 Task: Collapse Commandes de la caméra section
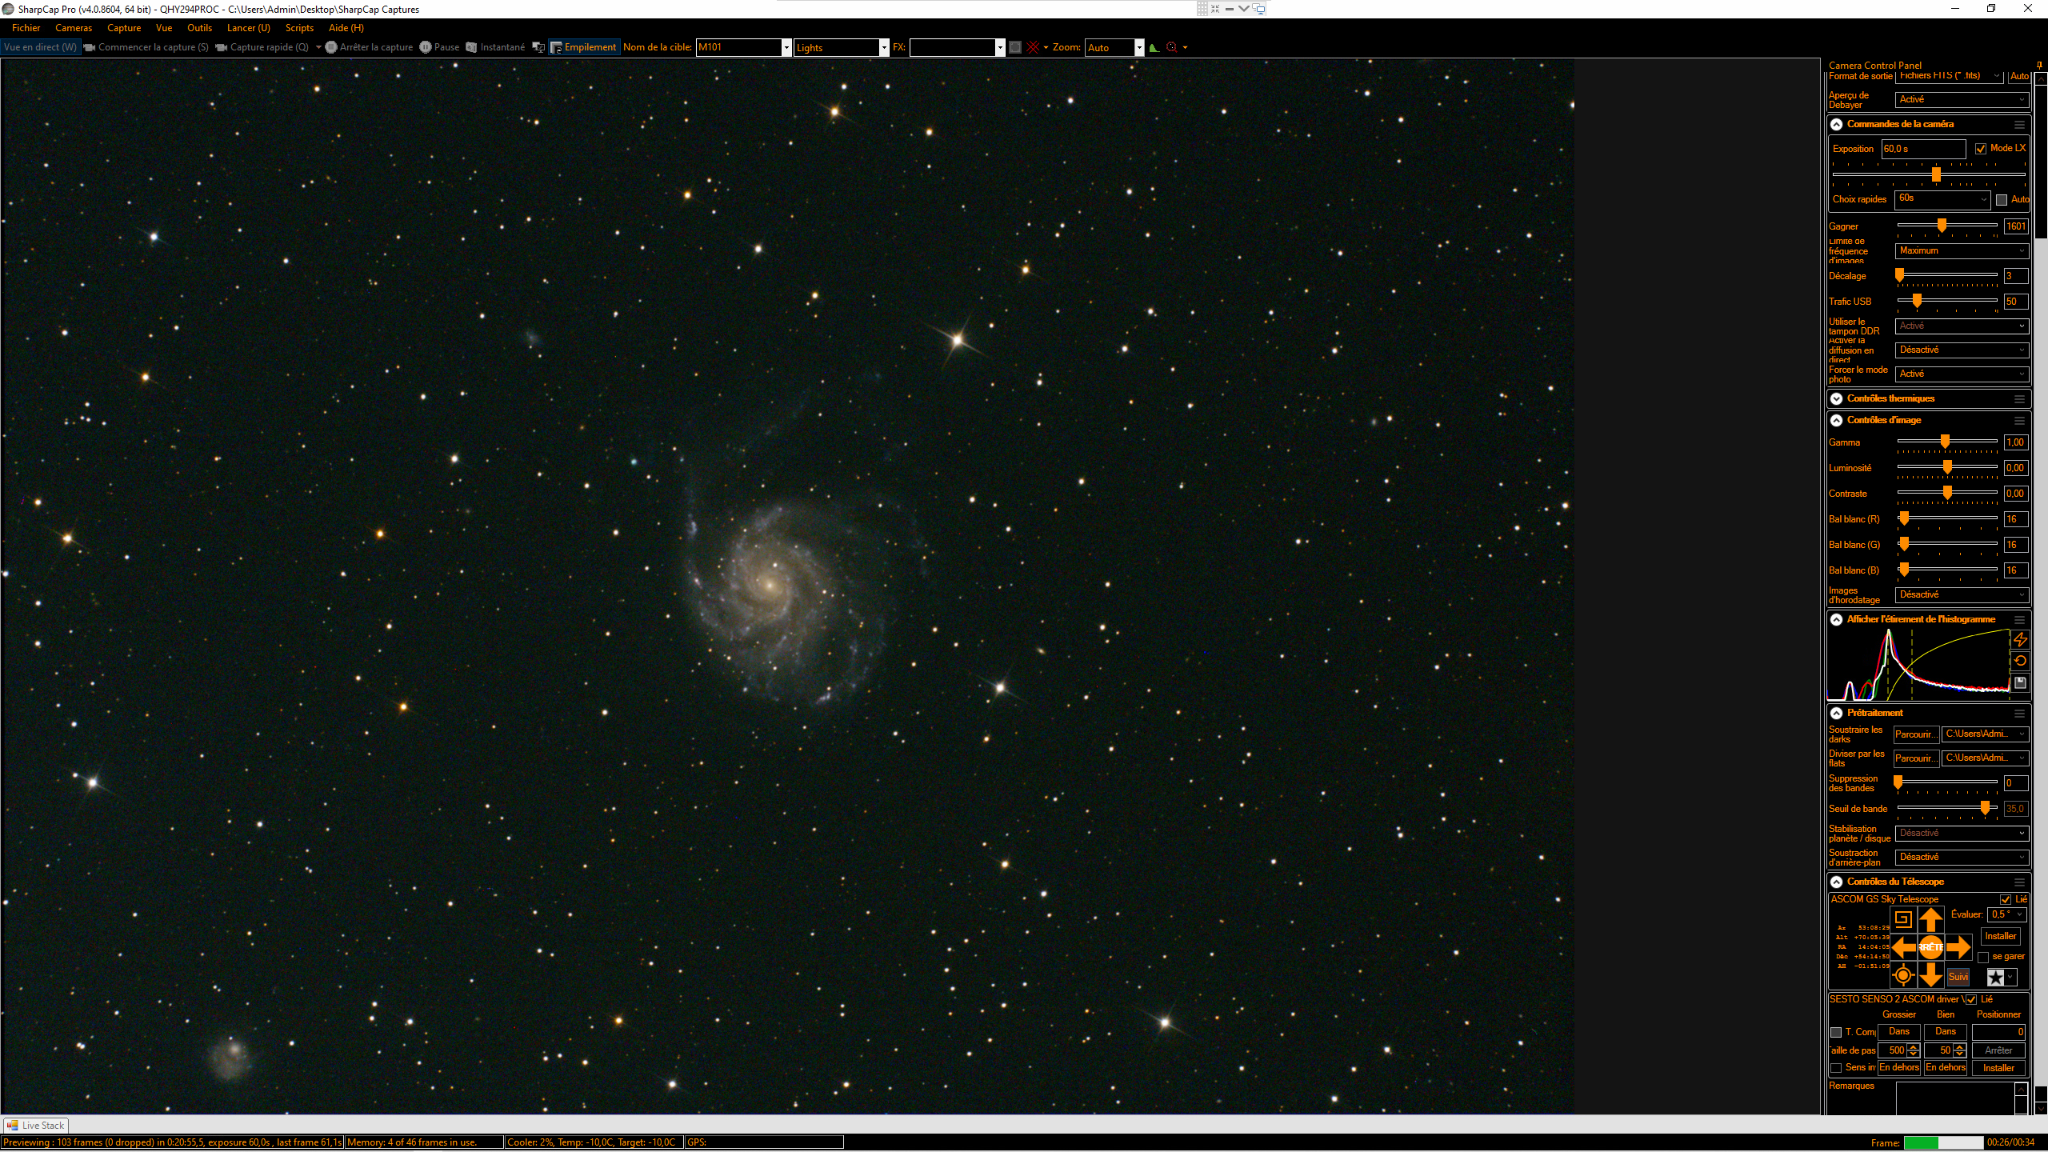point(1837,125)
